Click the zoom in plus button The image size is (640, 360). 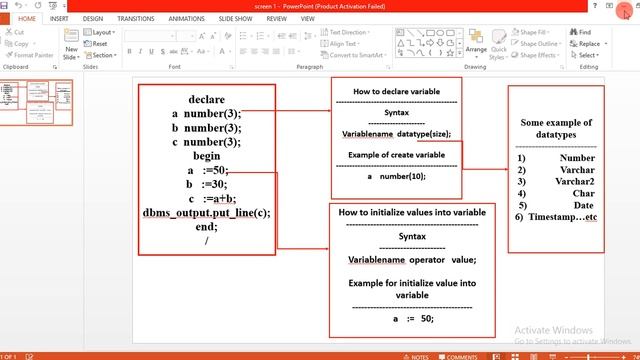(x=624, y=357)
